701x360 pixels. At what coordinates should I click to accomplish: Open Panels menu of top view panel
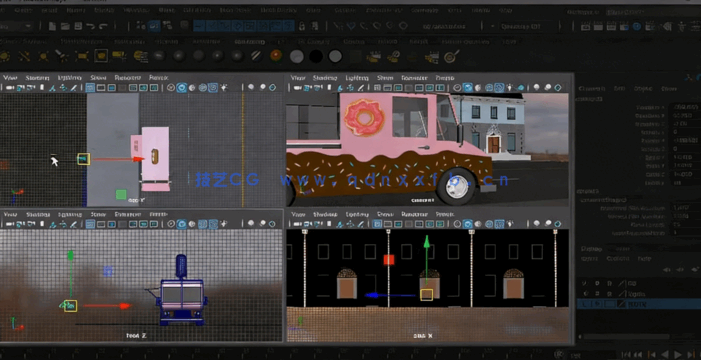point(158,78)
